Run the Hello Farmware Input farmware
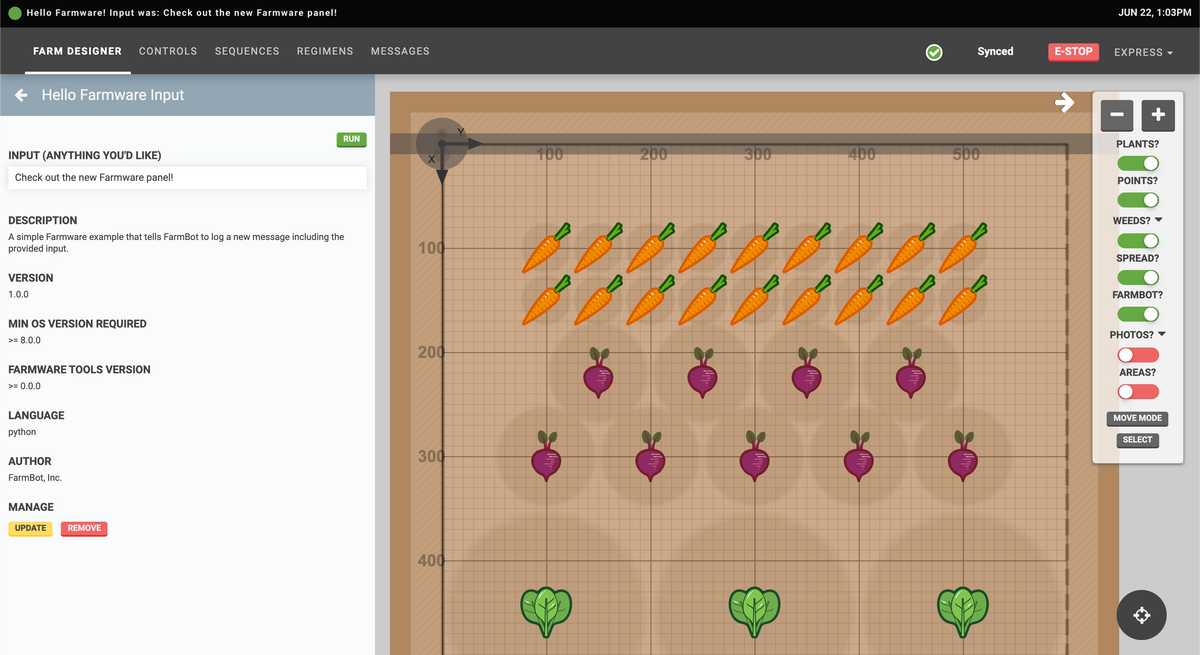 351,139
